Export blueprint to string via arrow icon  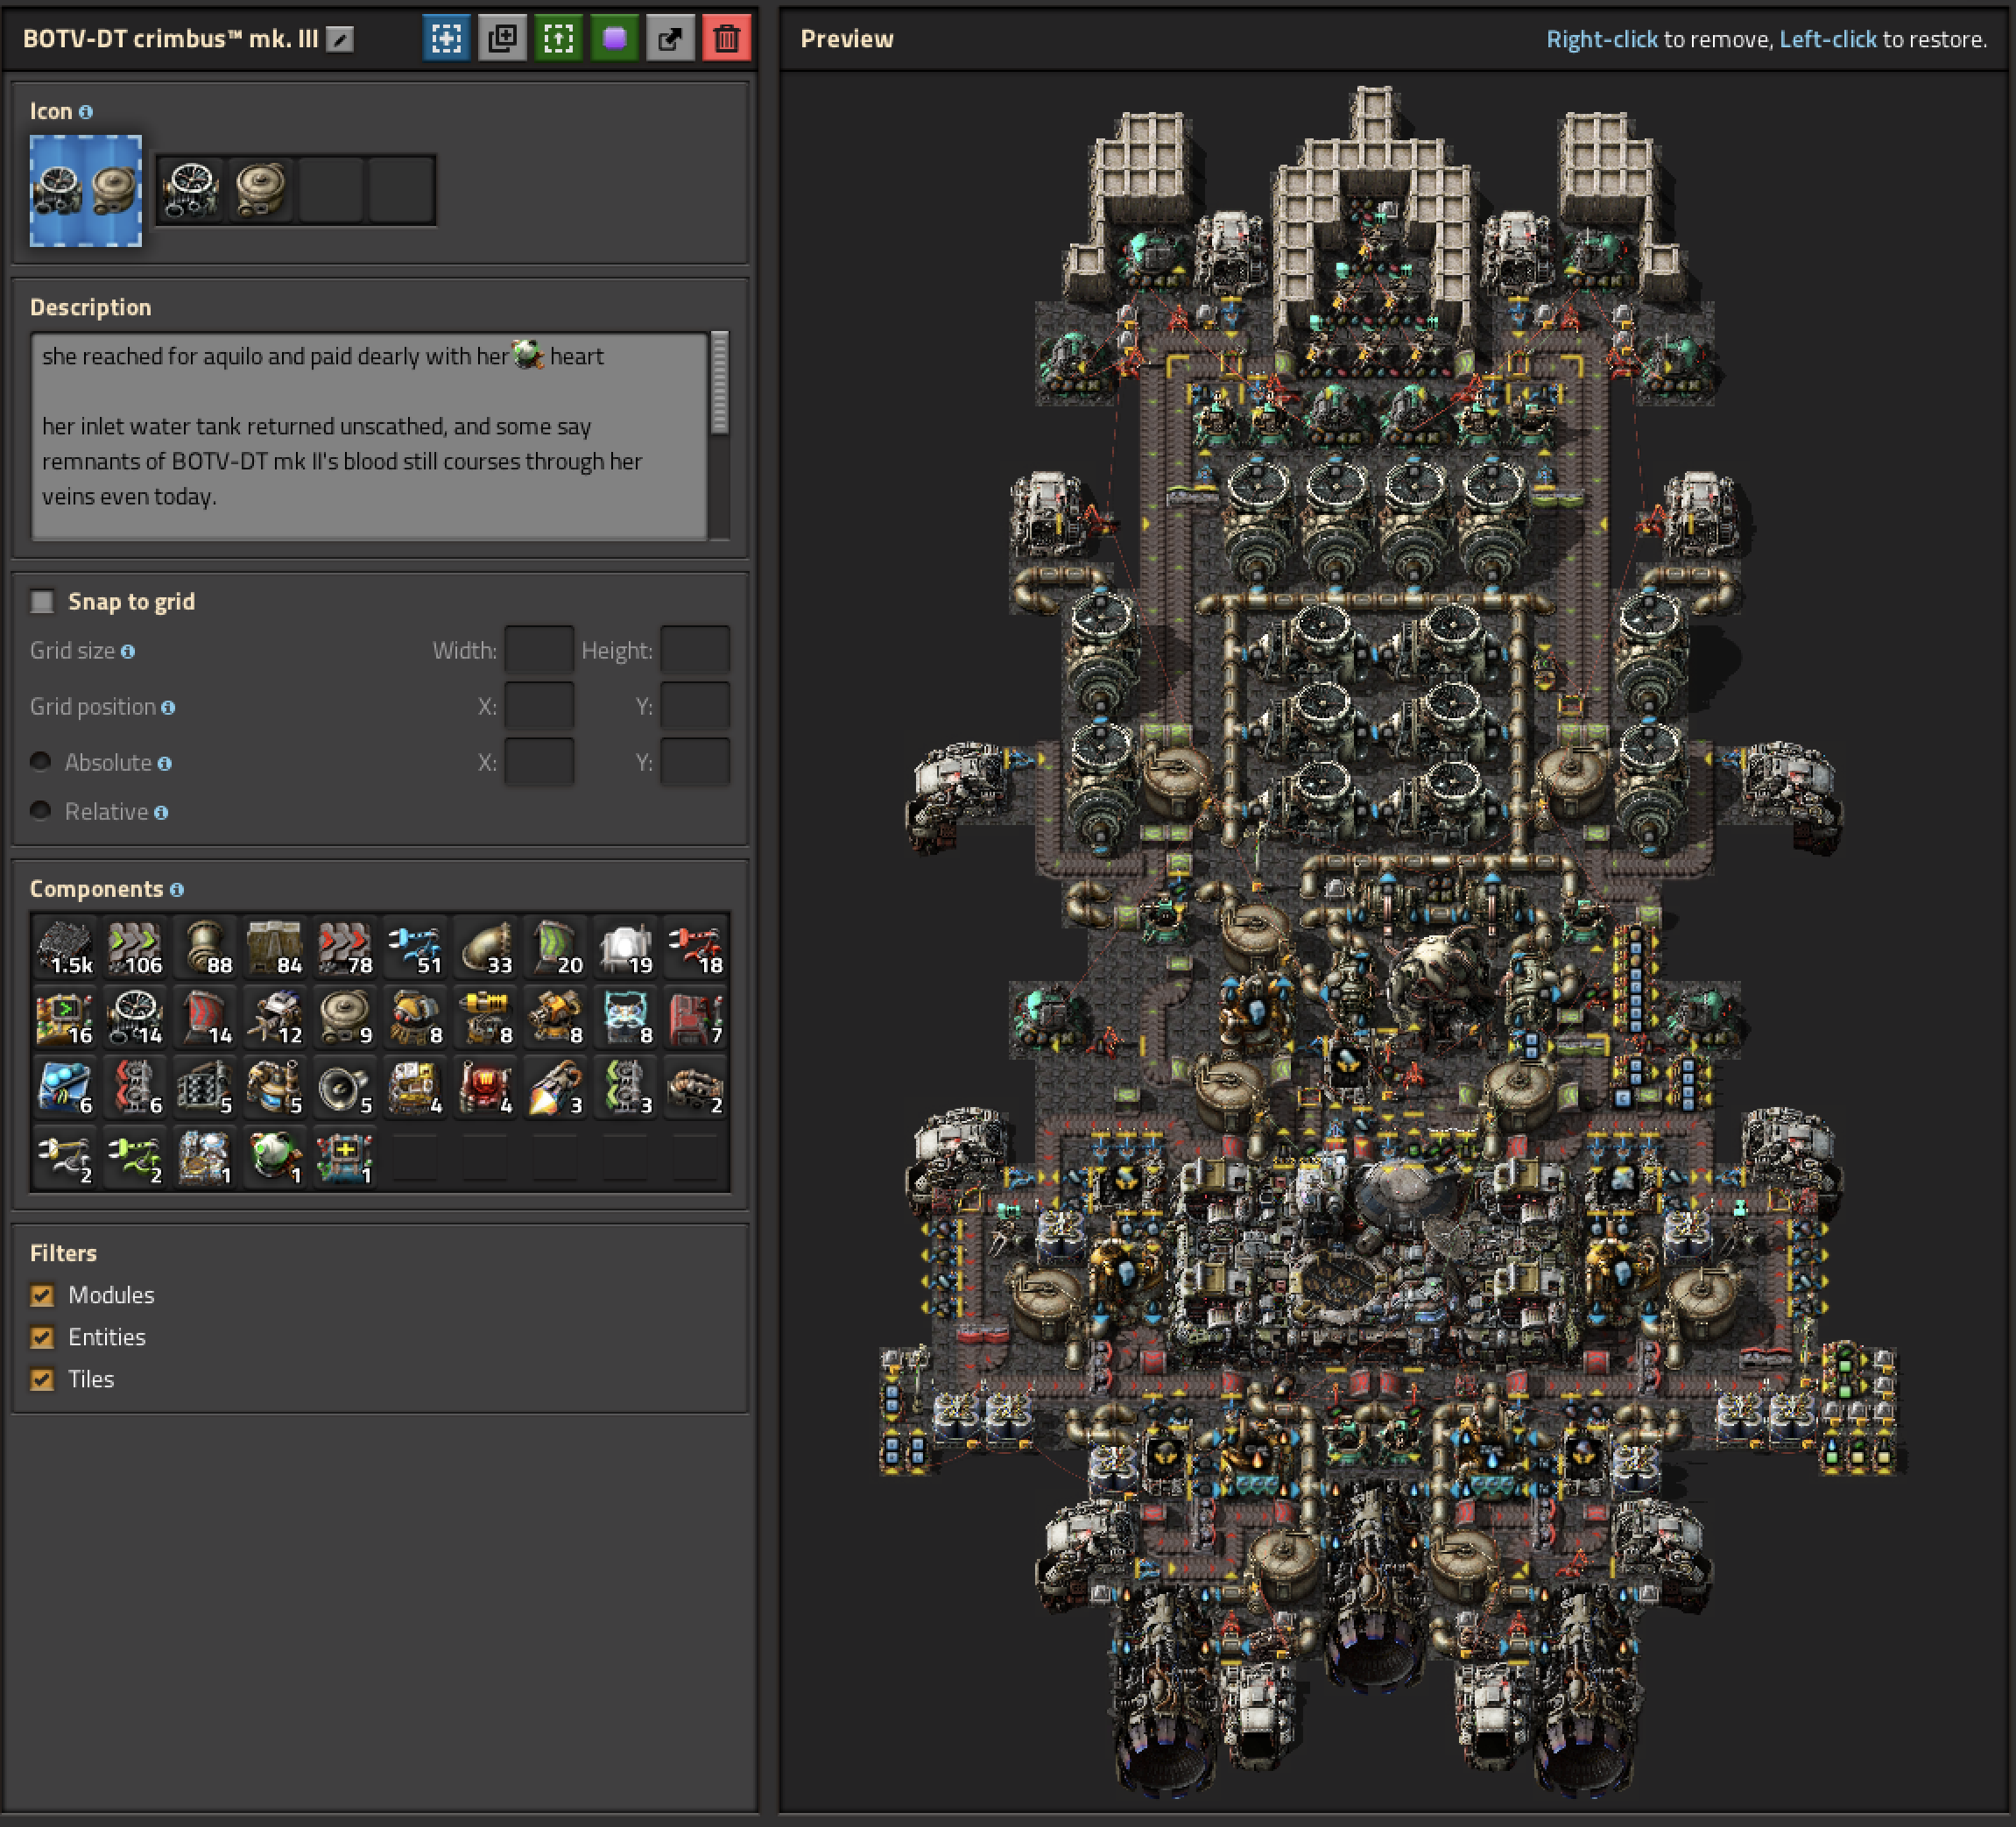(670, 39)
